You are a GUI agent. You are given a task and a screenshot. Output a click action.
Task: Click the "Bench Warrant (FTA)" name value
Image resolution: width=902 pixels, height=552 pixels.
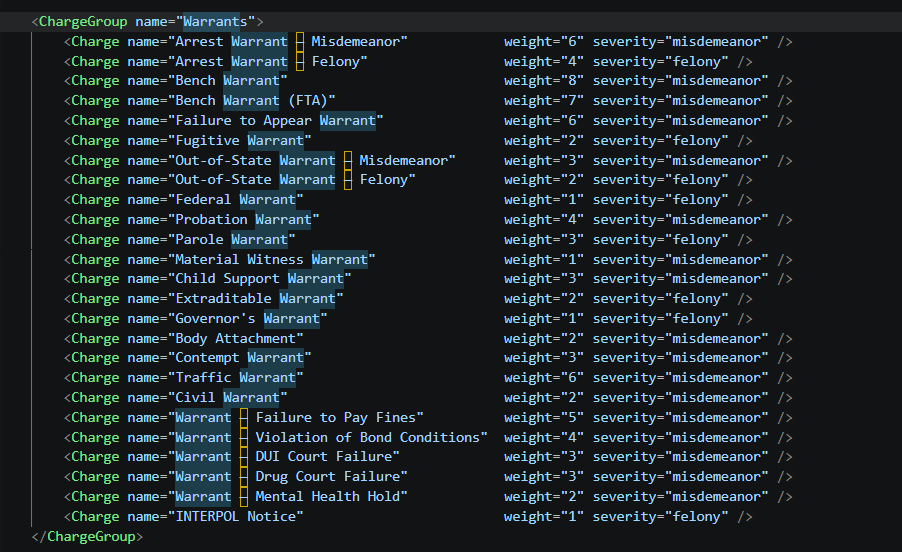coord(251,101)
